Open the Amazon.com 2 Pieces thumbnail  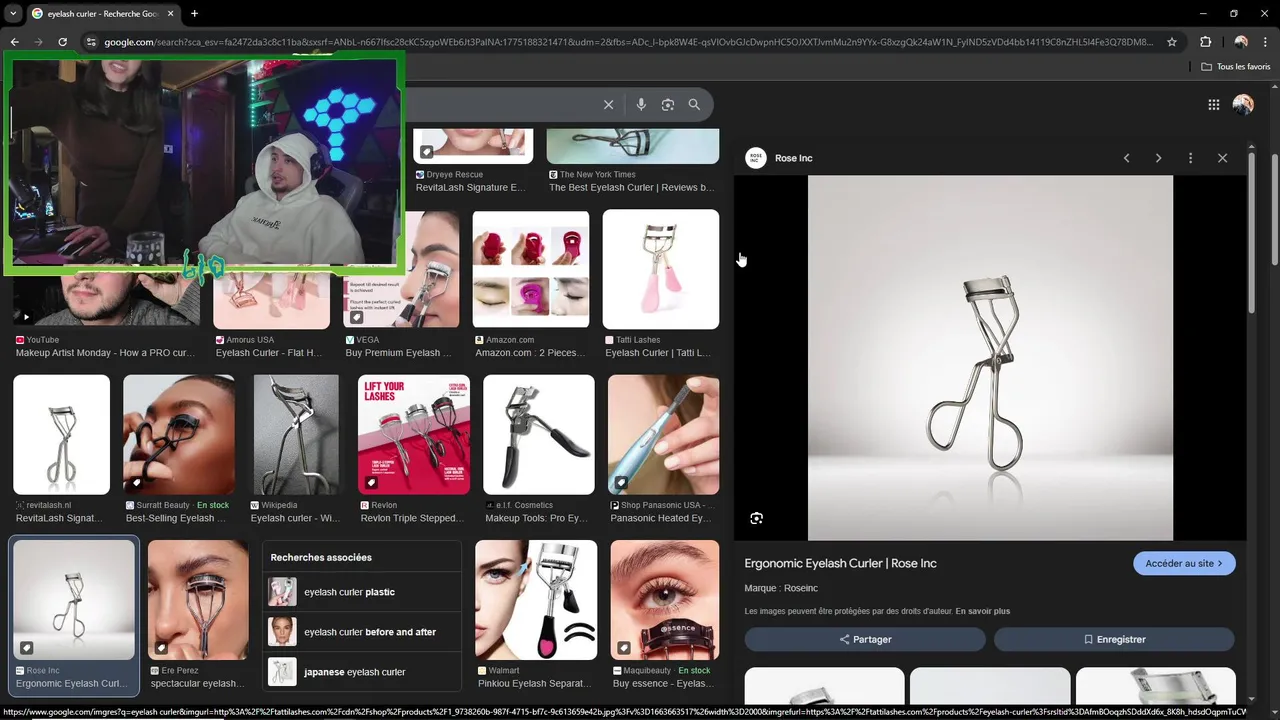[531, 269]
